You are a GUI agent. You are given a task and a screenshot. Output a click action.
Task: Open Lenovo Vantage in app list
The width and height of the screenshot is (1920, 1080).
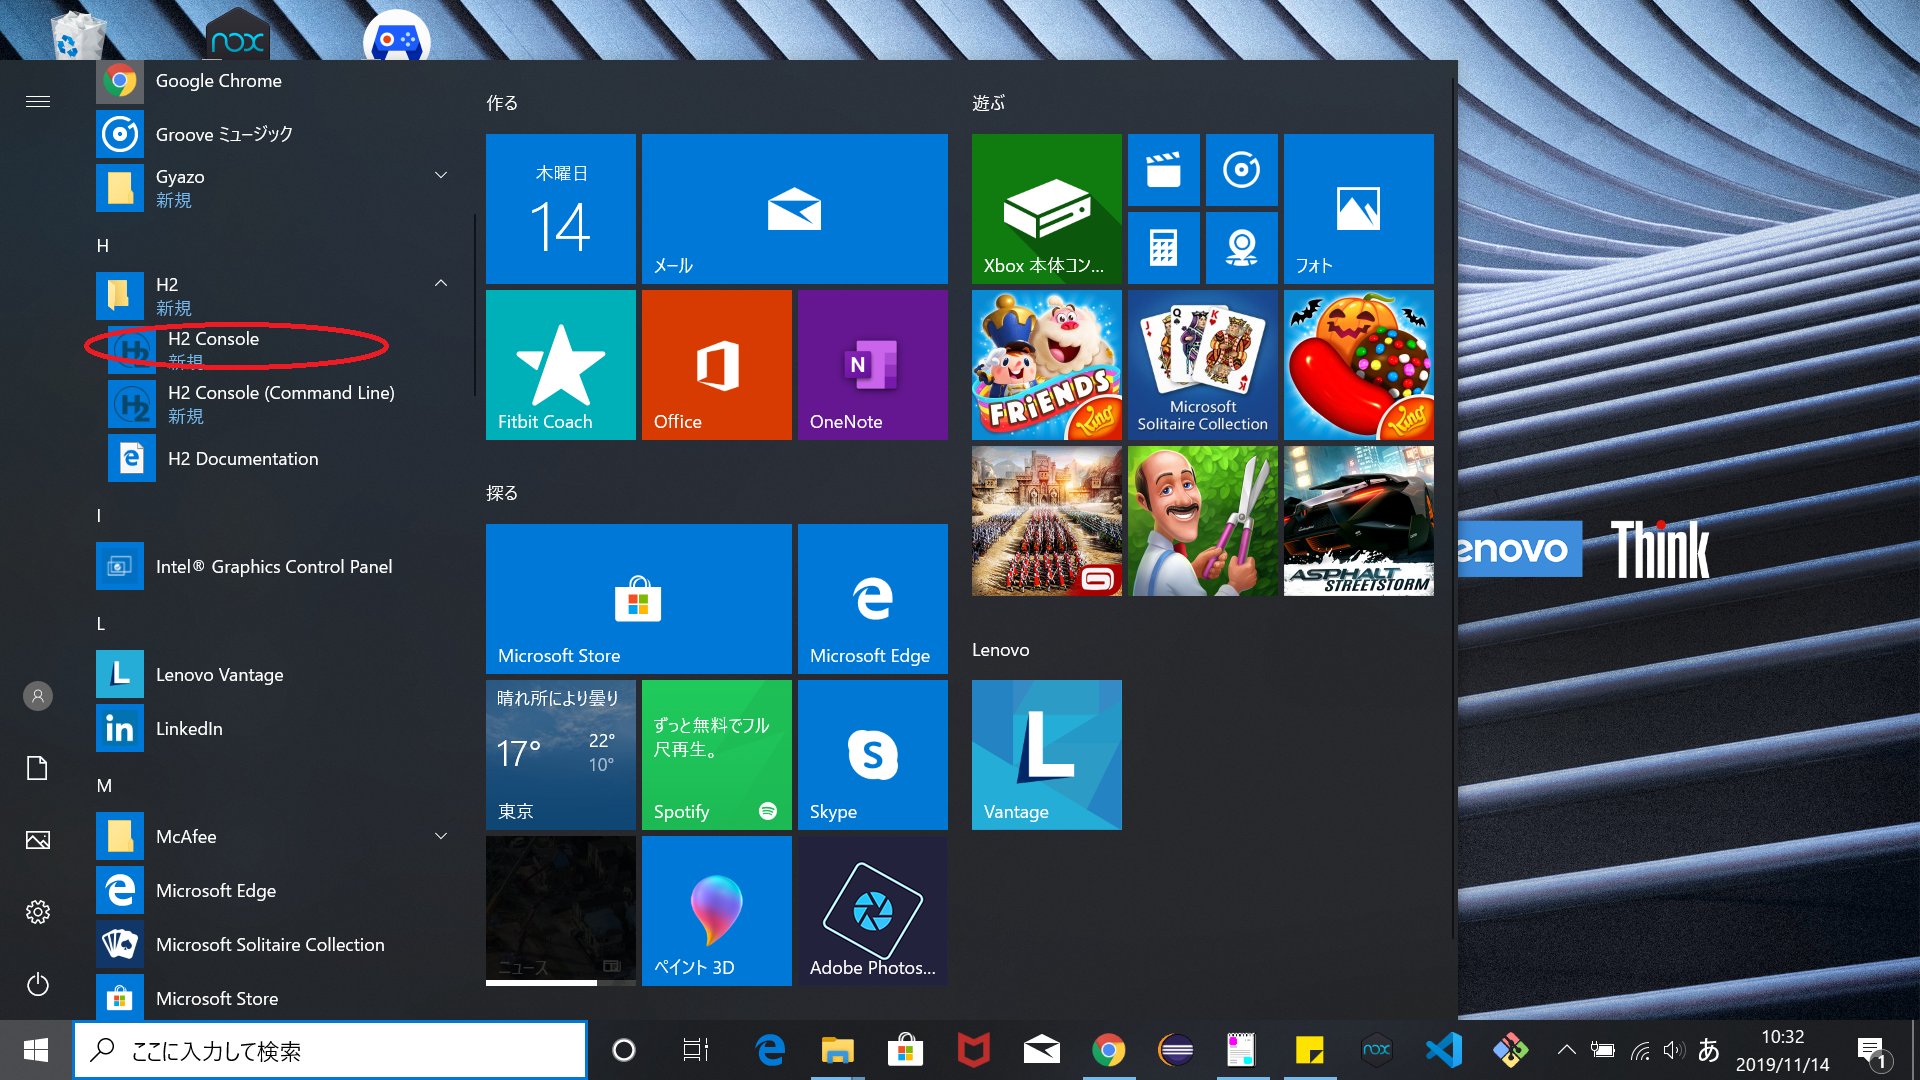click(x=270, y=674)
